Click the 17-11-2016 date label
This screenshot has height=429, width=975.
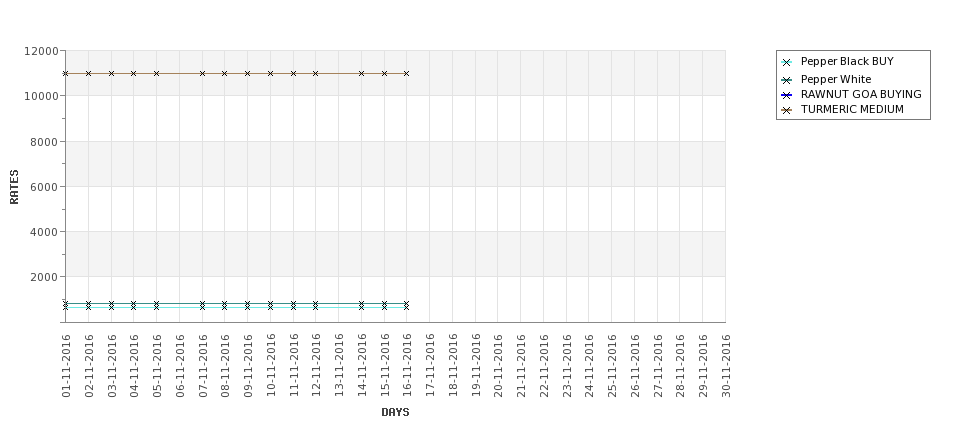point(430,366)
